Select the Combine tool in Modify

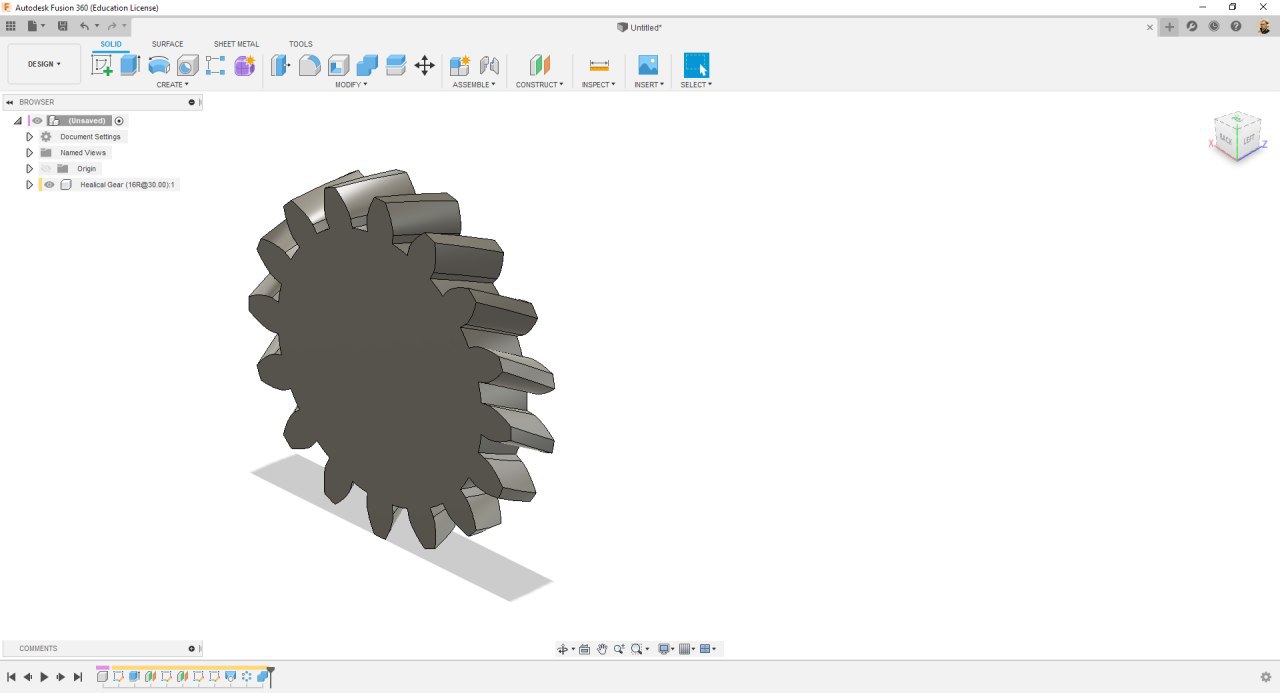(x=367, y=65)
